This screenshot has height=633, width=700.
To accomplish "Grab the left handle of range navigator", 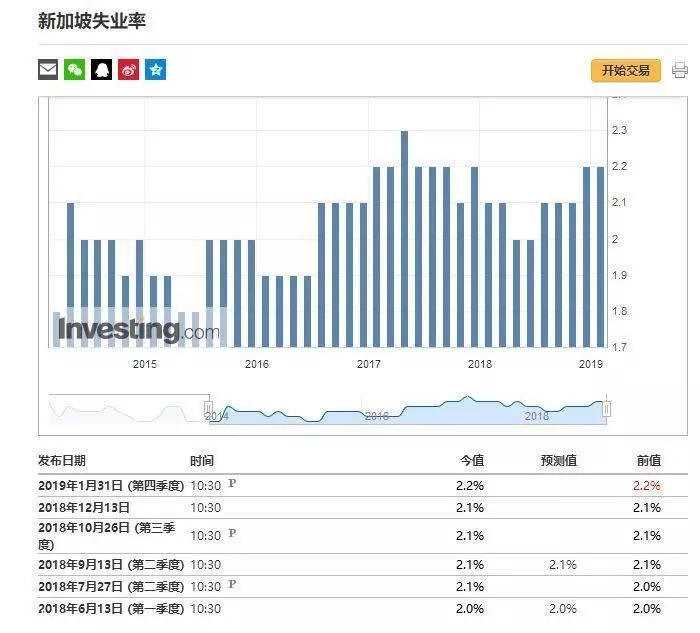I will pos(208,408).
